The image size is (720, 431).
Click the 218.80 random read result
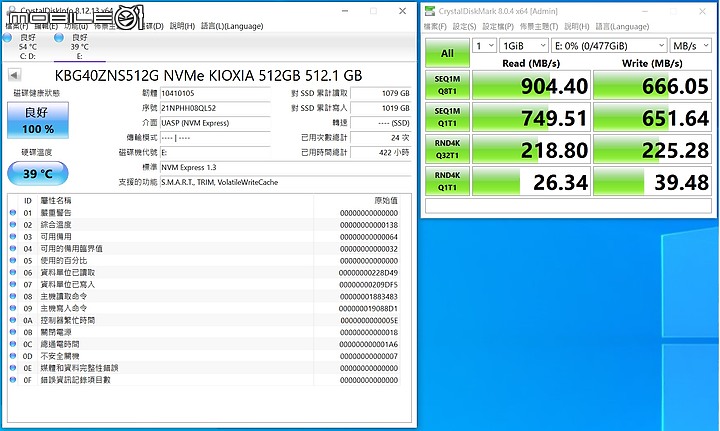pos(531,150)
